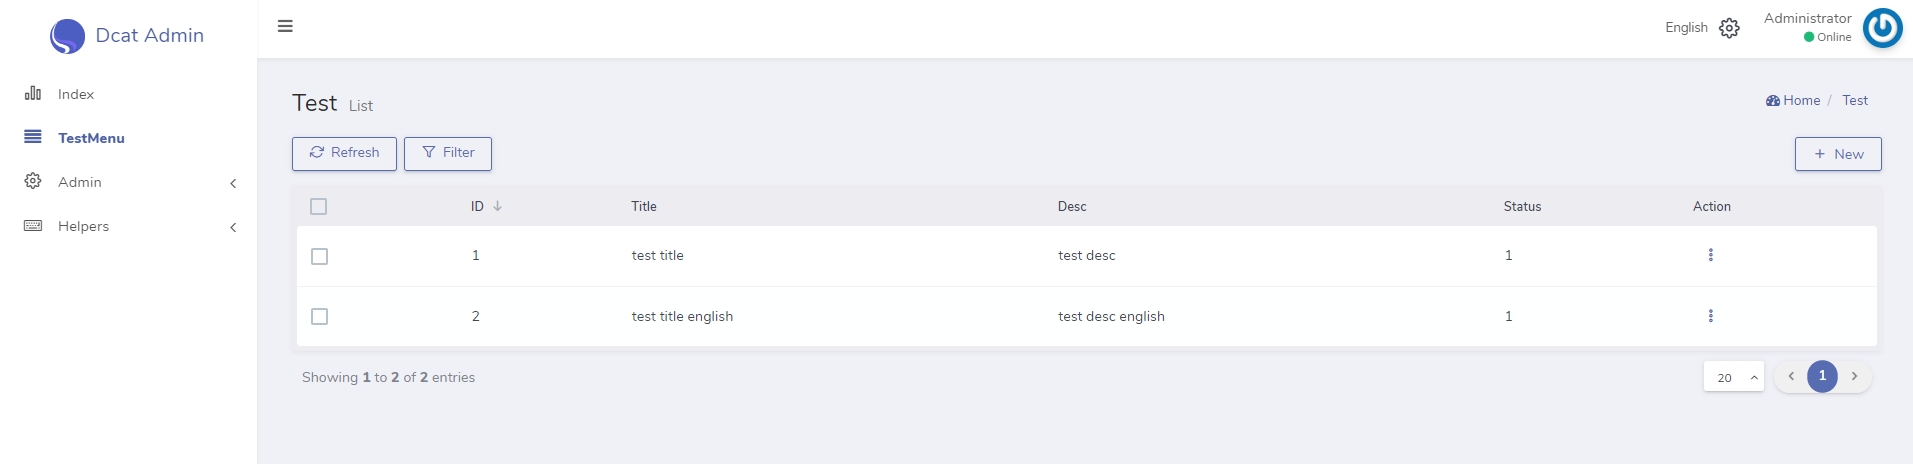This screenshot has height=464, width=1913.
Task: Open actions menu for test title row
Action: coord(1710,255)
